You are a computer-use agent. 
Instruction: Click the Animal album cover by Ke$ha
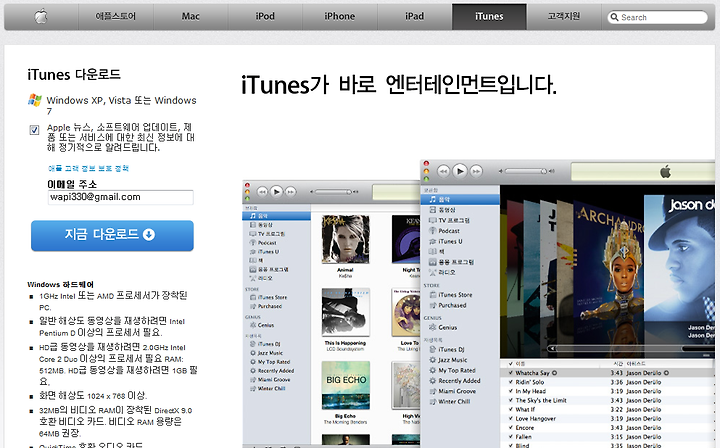(345, 239)
